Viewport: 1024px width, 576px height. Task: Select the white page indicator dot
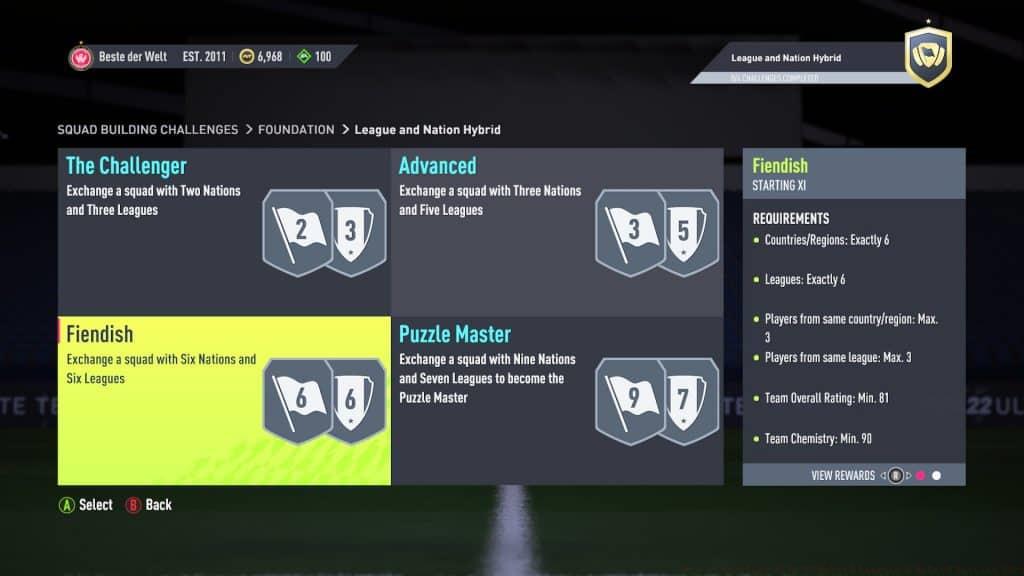936,475
